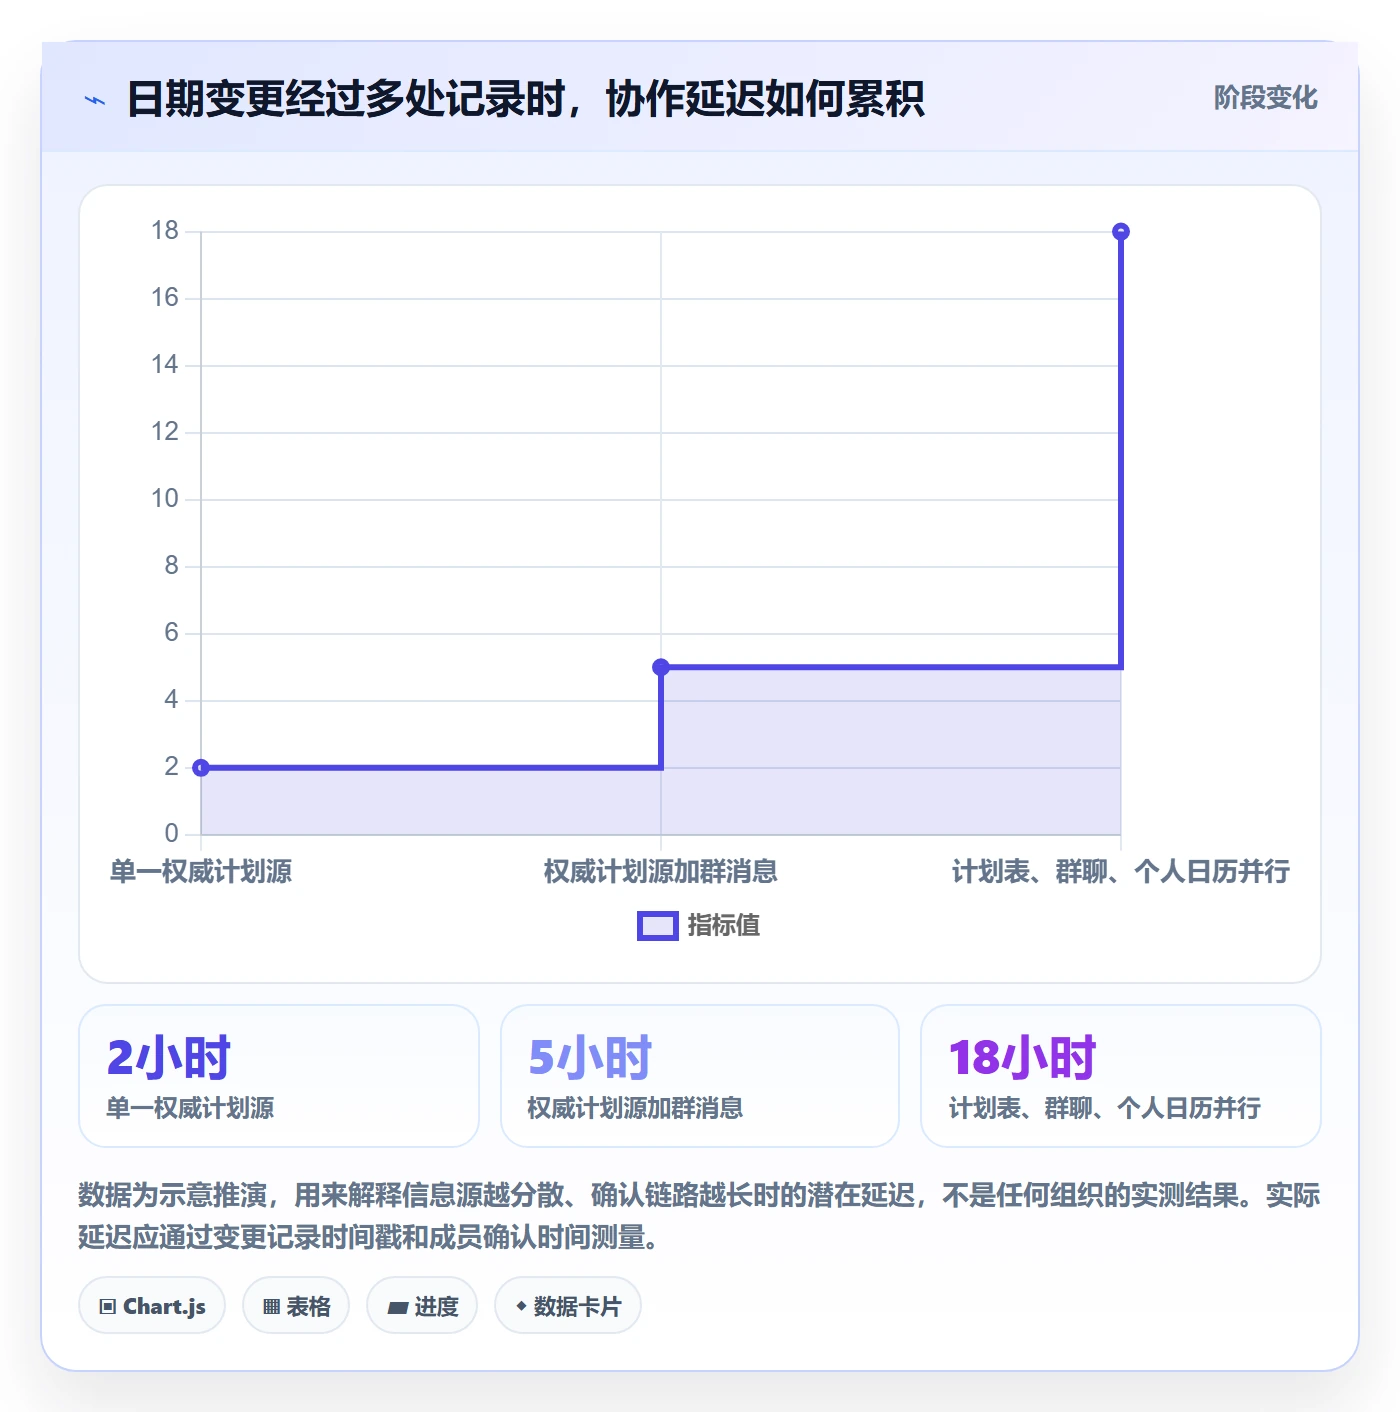1400x1412 pixels.
Task: Open the 18小时 data card
Action: coord(1121,1076)
